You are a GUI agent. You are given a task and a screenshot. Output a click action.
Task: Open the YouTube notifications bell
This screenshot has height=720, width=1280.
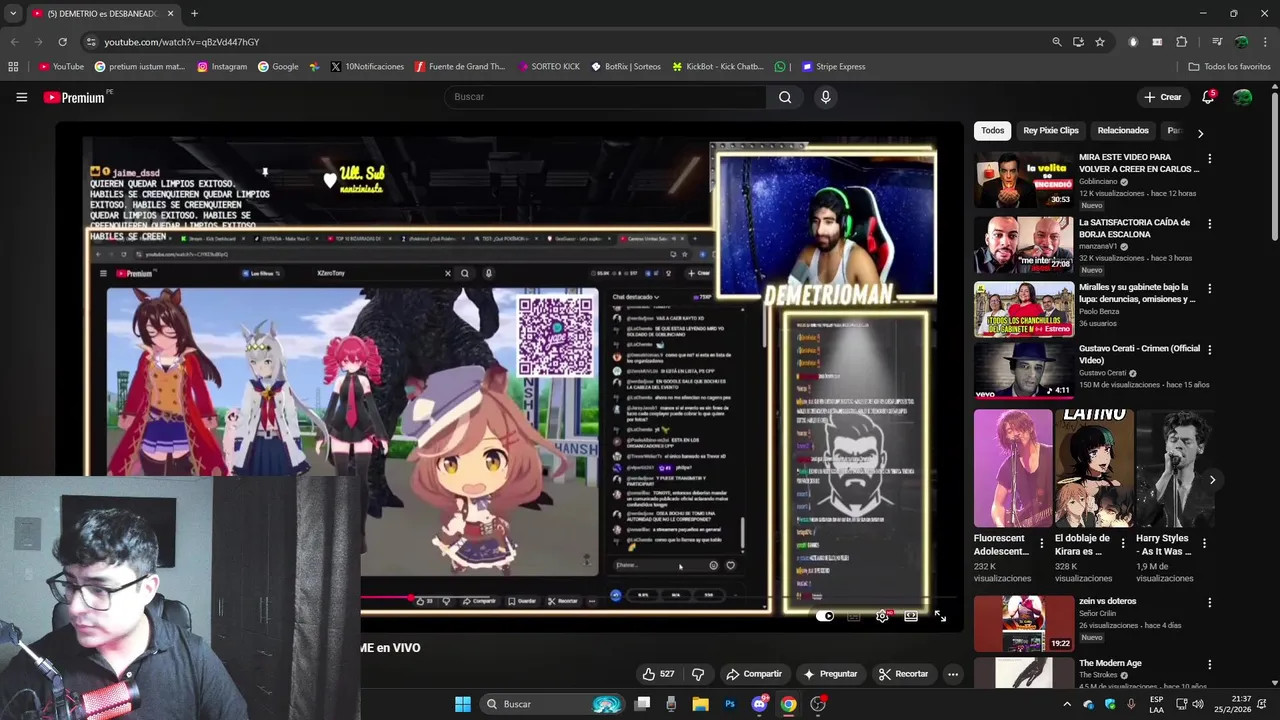point(1208,97)
